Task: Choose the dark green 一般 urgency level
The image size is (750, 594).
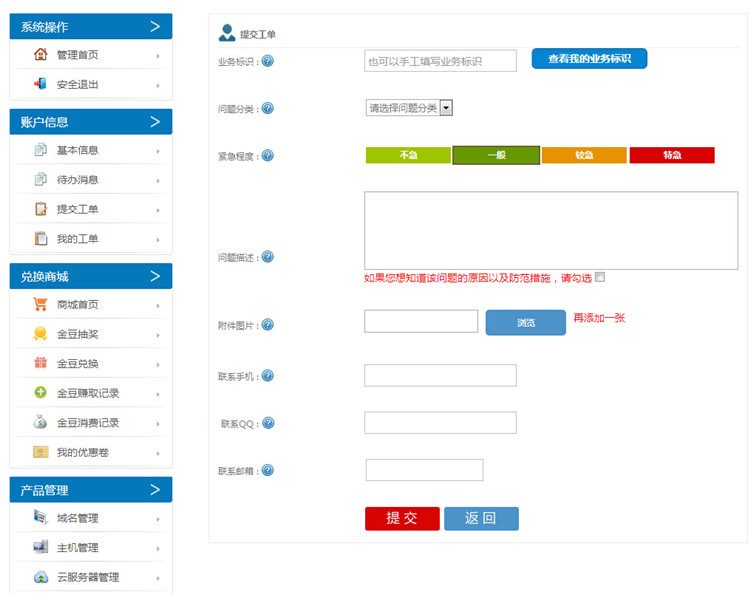Action: 496,155
